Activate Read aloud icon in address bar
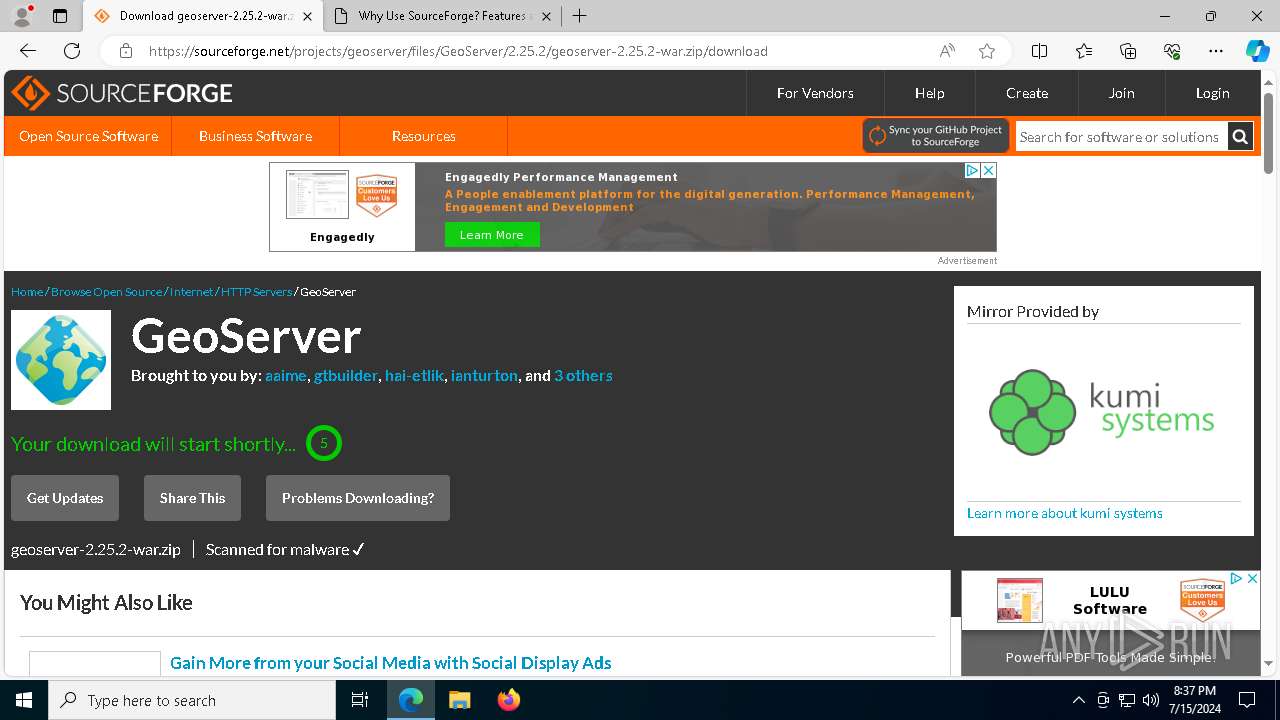Image resolution: width=1280 pixels, height=720 pixels. pos(947,51)
